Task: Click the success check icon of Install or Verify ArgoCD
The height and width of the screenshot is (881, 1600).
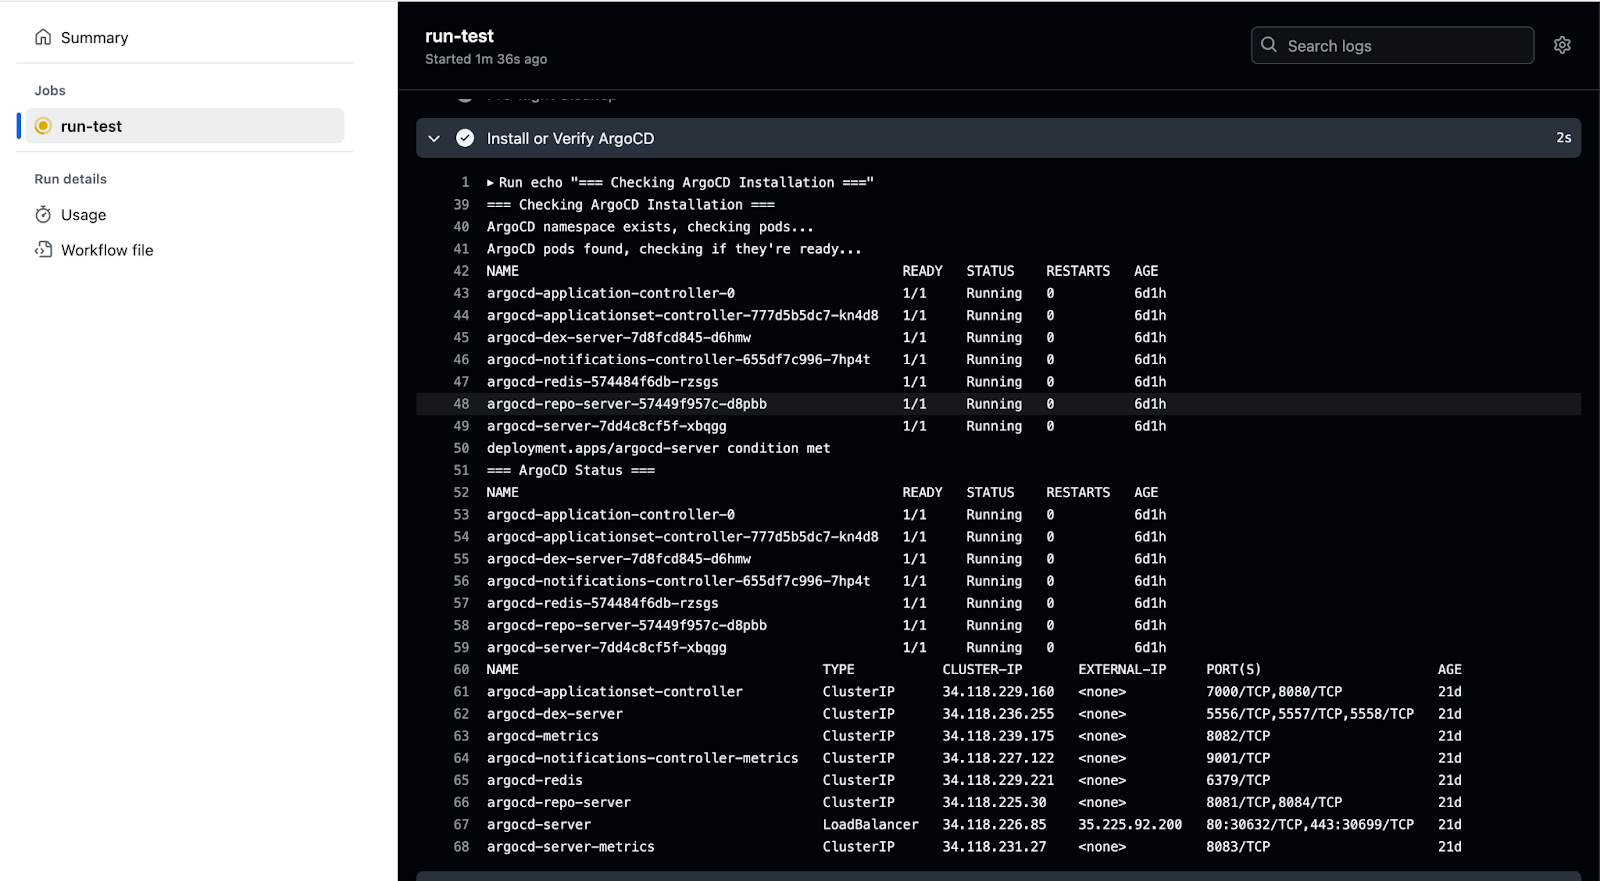Action: [465, 138]
